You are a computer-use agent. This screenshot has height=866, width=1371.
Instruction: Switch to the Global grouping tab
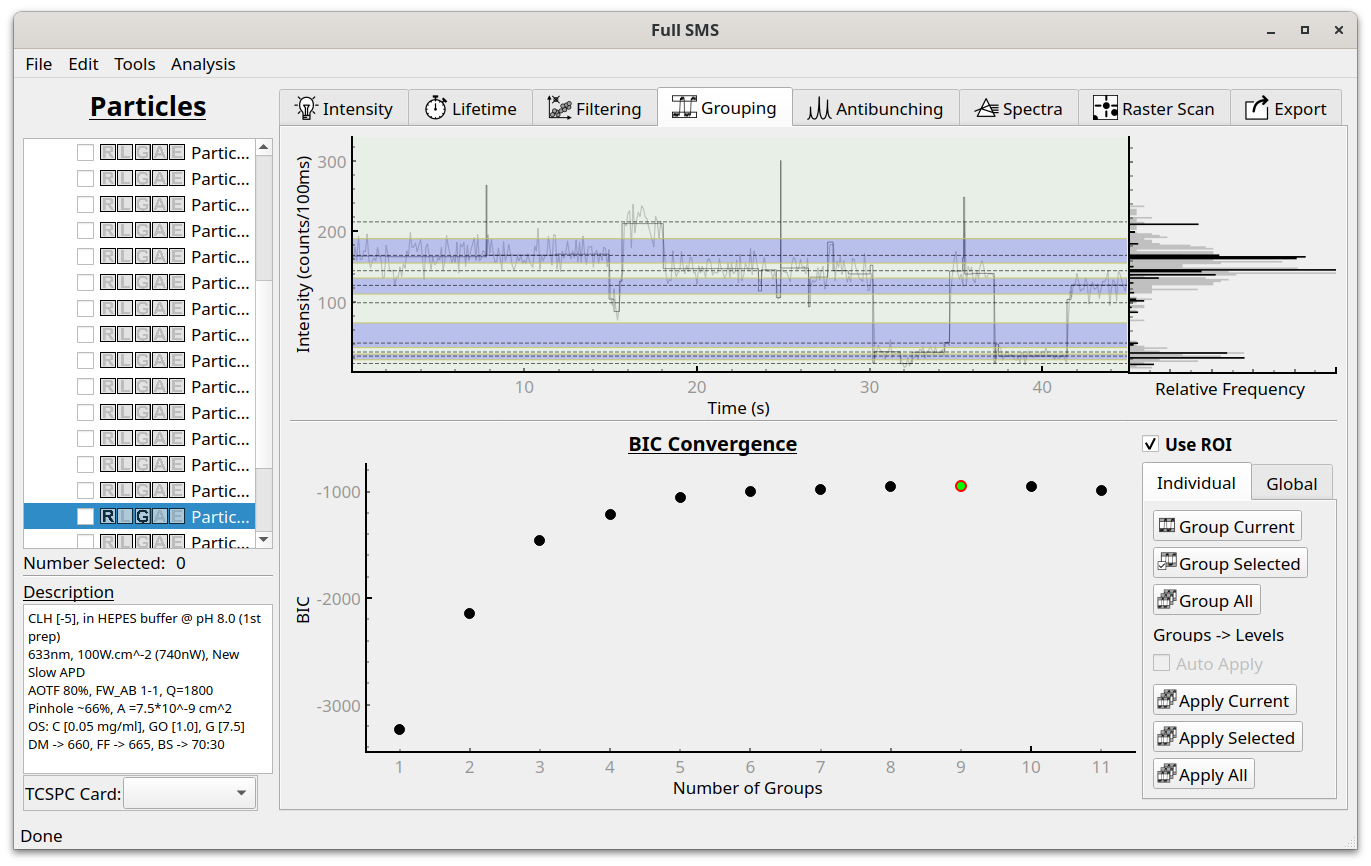point(1291,484)
